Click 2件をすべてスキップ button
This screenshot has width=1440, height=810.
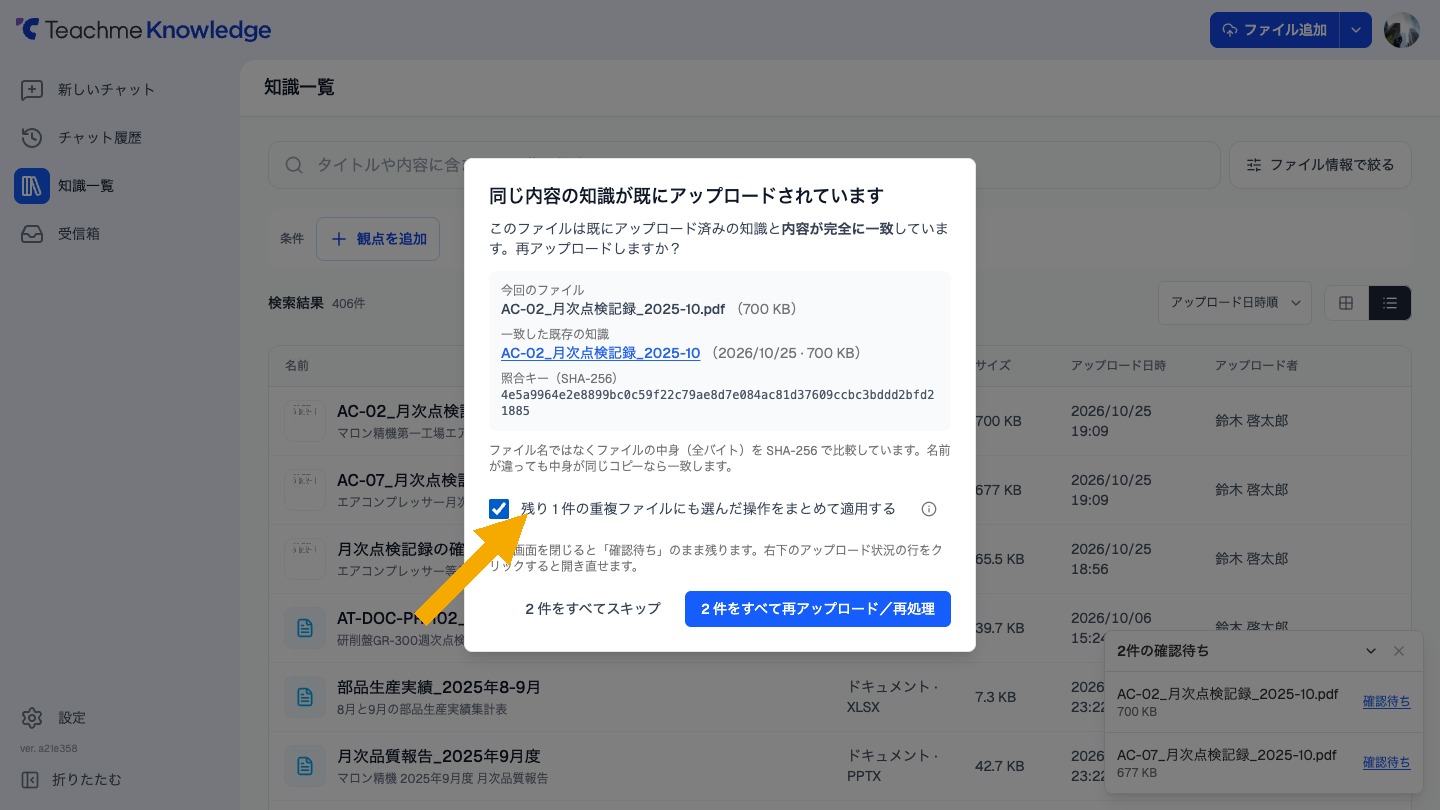[593, 609]
